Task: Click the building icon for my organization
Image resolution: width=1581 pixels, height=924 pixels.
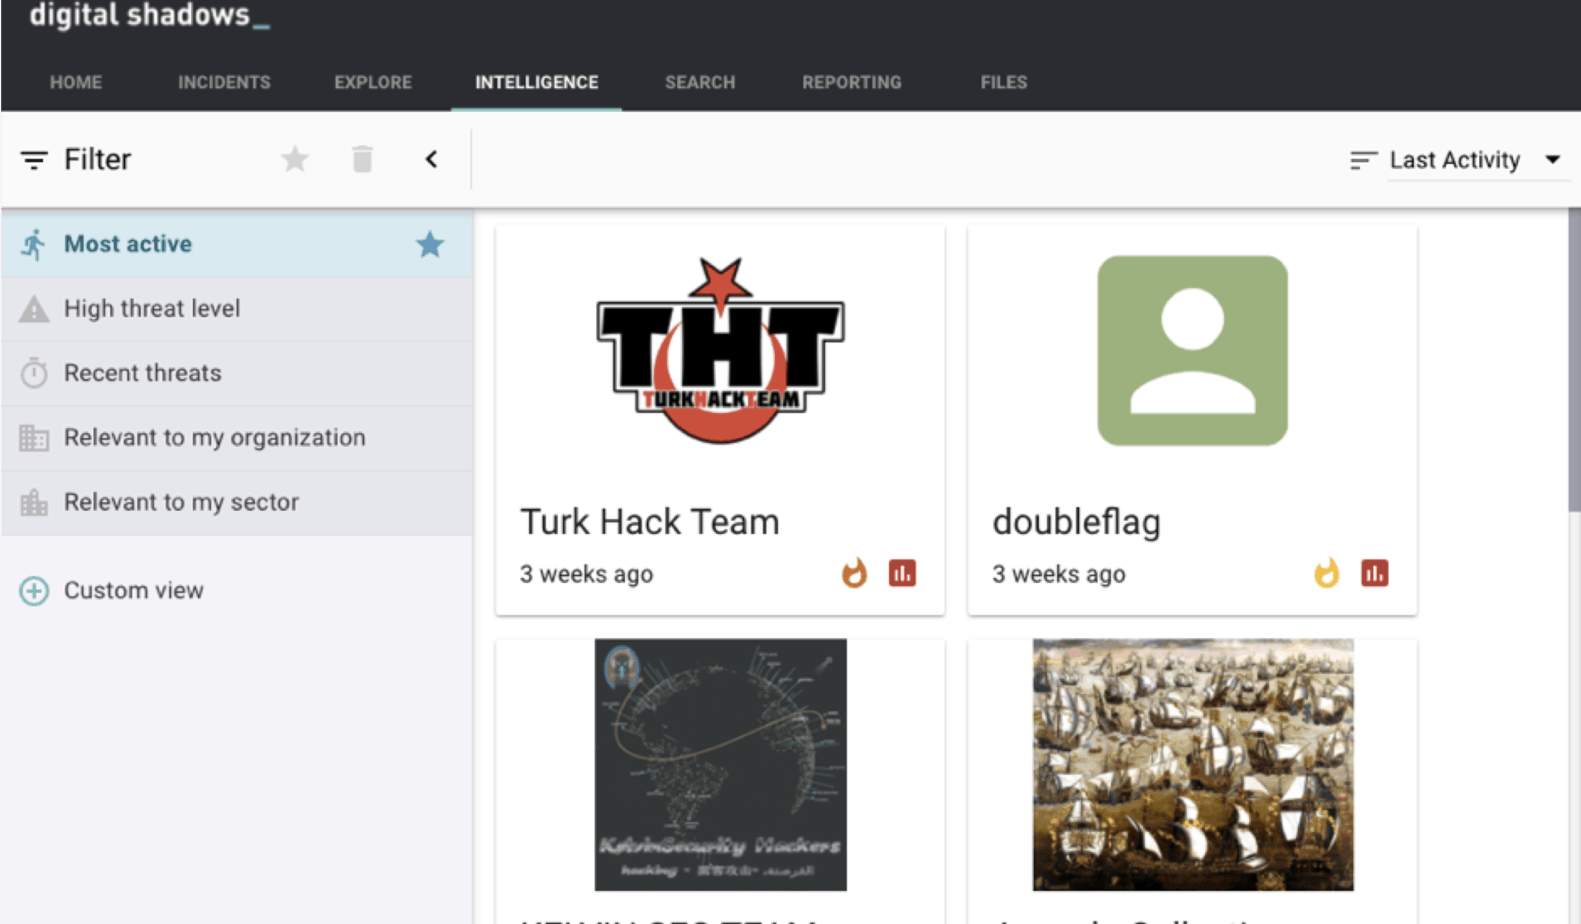Action: pyautogui.click(x=34, y=438)
